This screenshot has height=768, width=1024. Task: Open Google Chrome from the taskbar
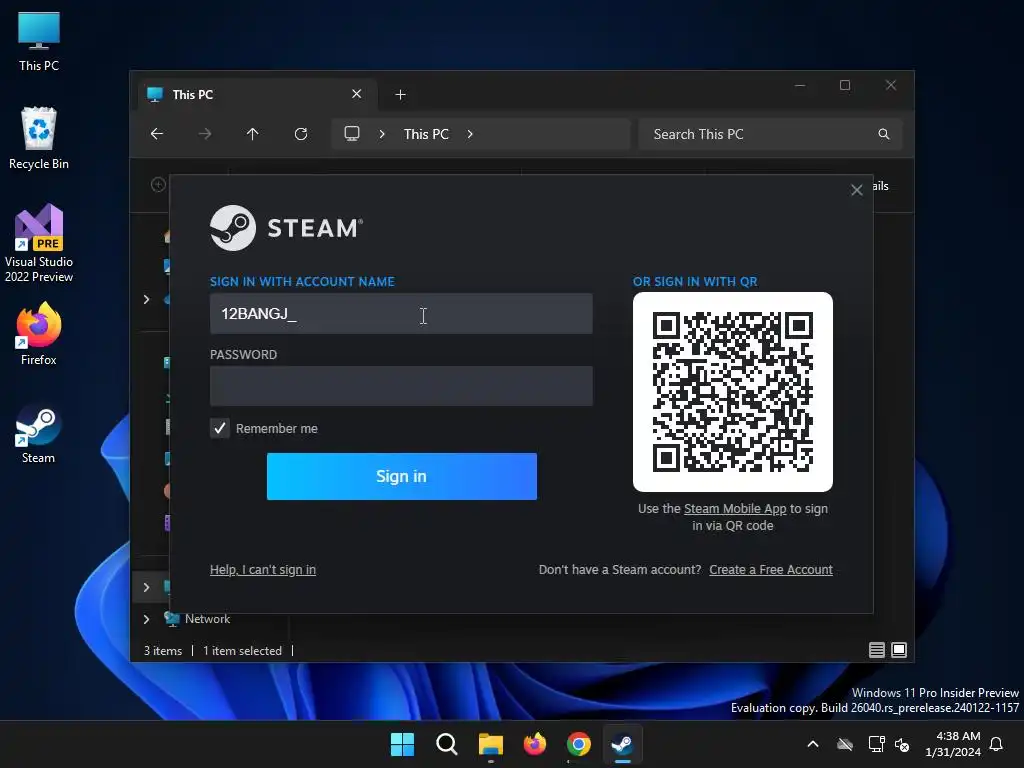point(579,744)
